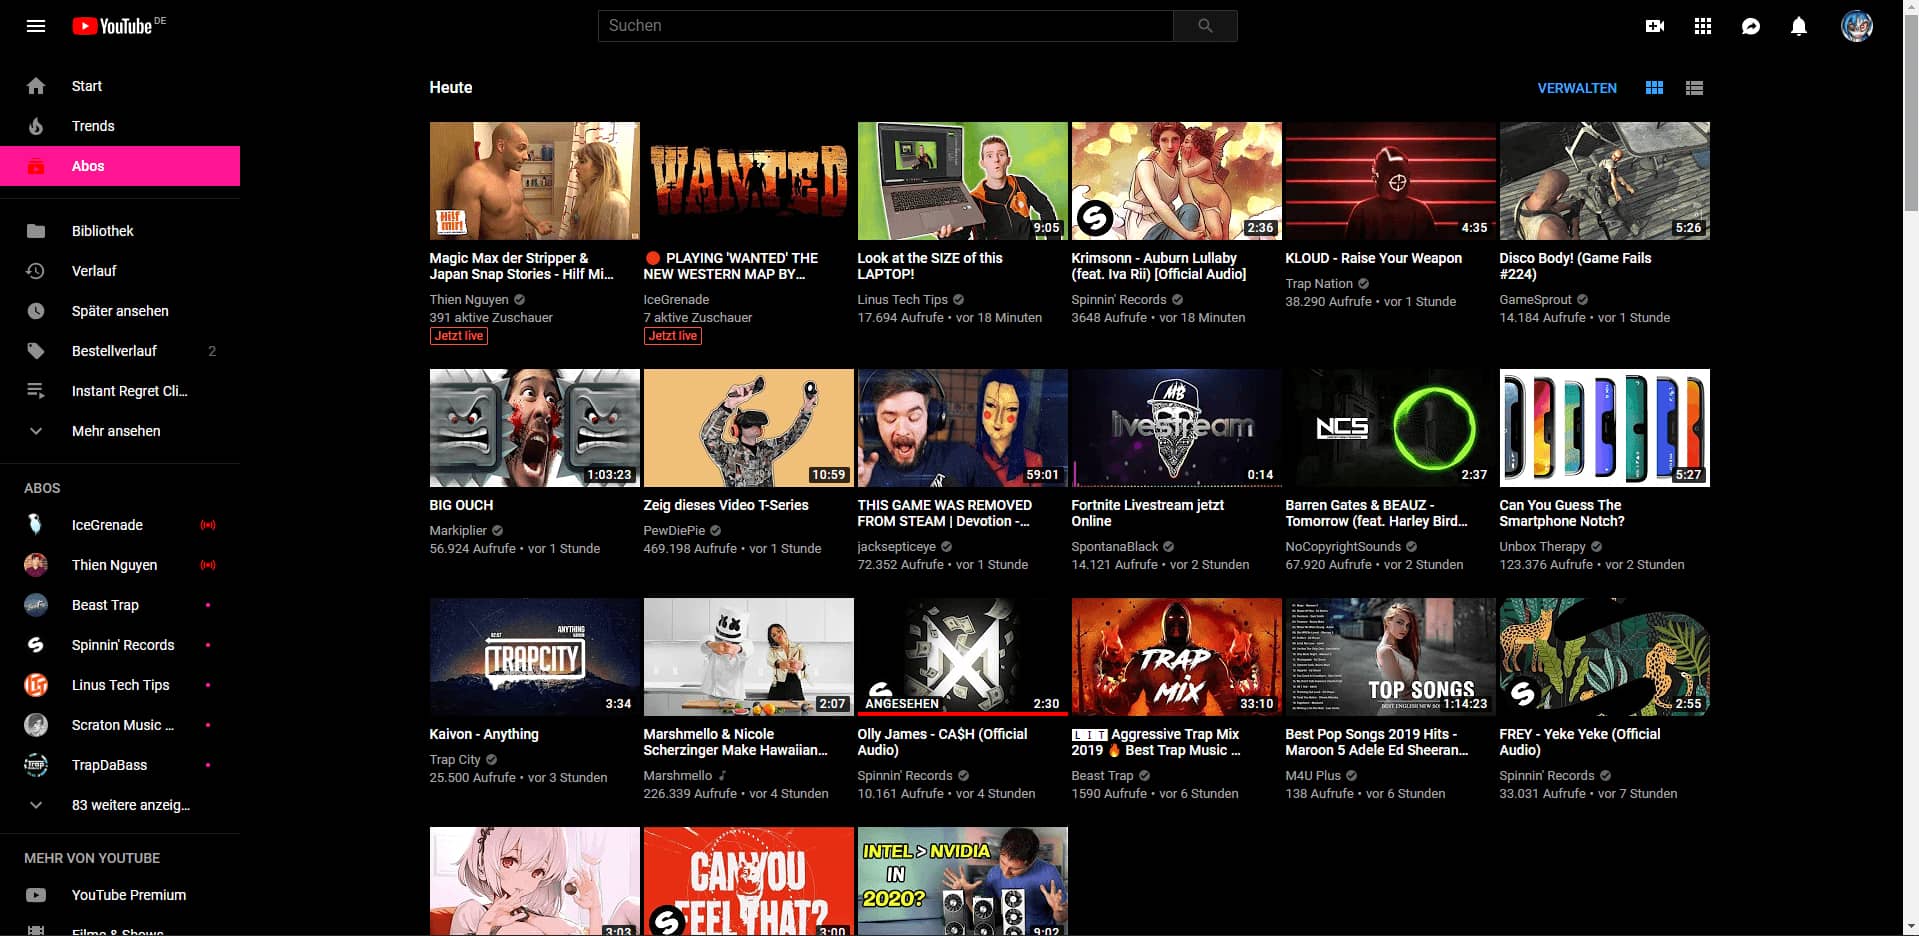
Task: Click the Olly James - CA$H title
Action: [942, 742]
